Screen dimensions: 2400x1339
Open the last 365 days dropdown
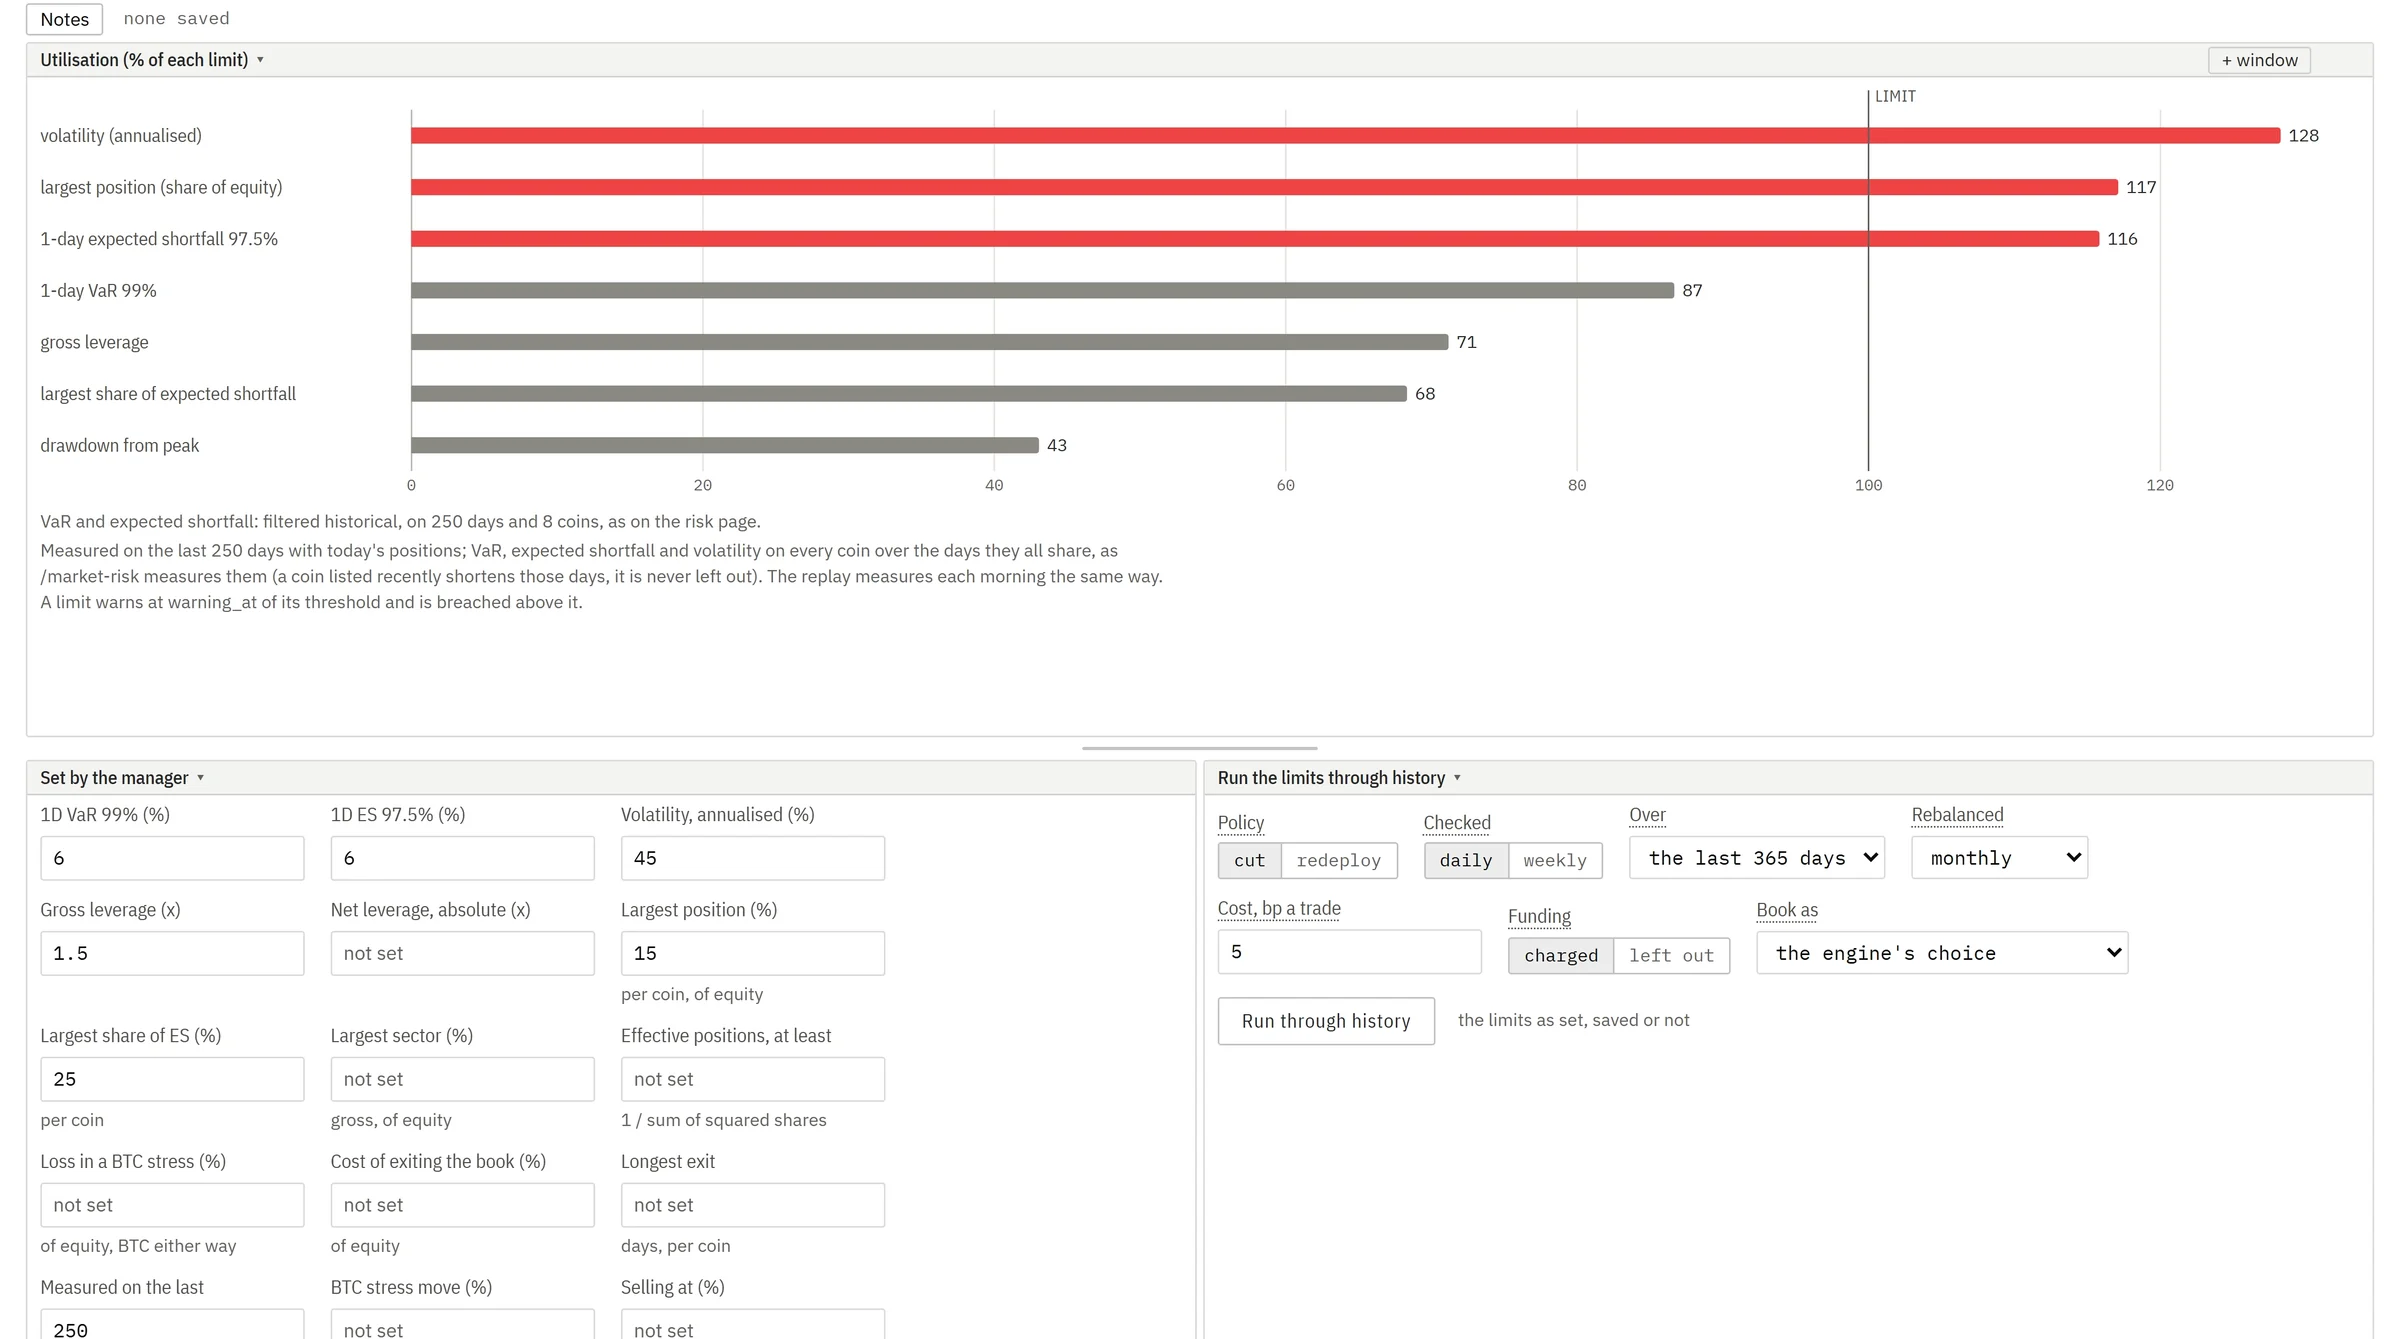tap(1757, 858)
